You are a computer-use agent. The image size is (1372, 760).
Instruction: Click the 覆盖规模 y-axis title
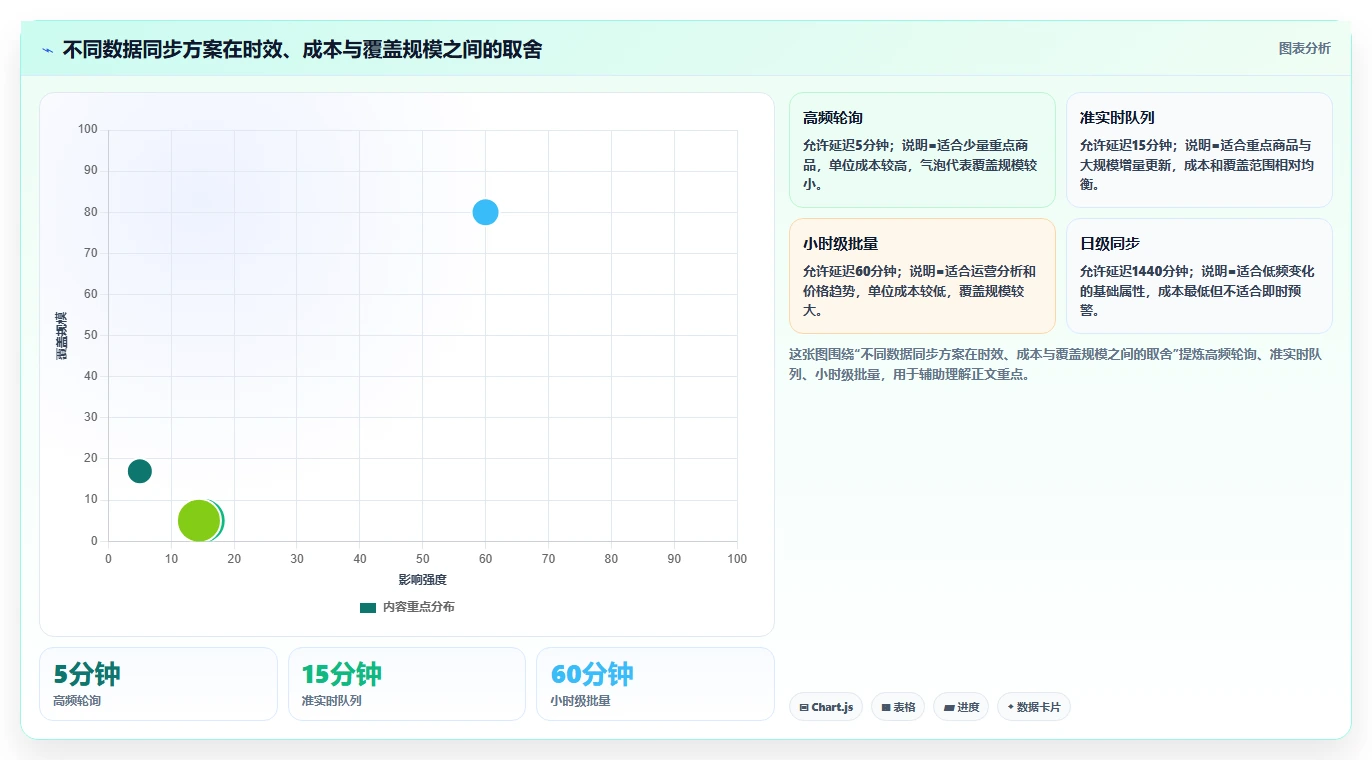62,336
